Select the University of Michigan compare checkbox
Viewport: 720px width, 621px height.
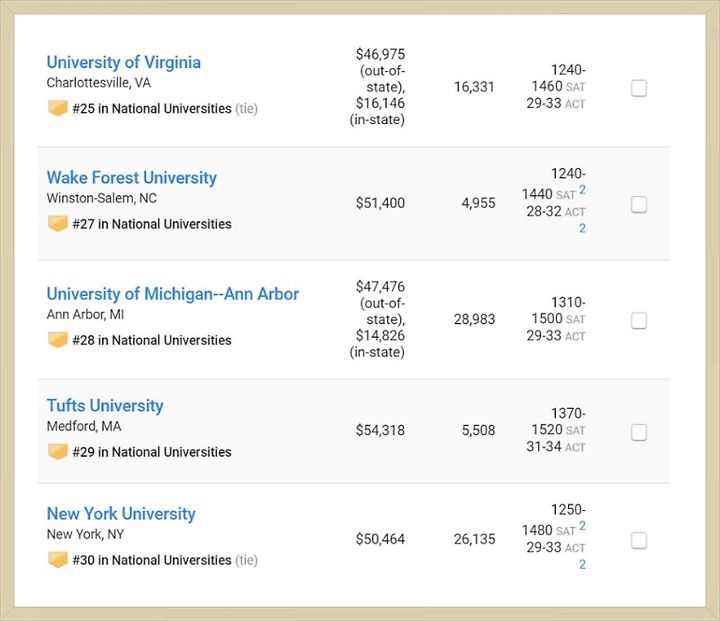click(x=639, y=321)
